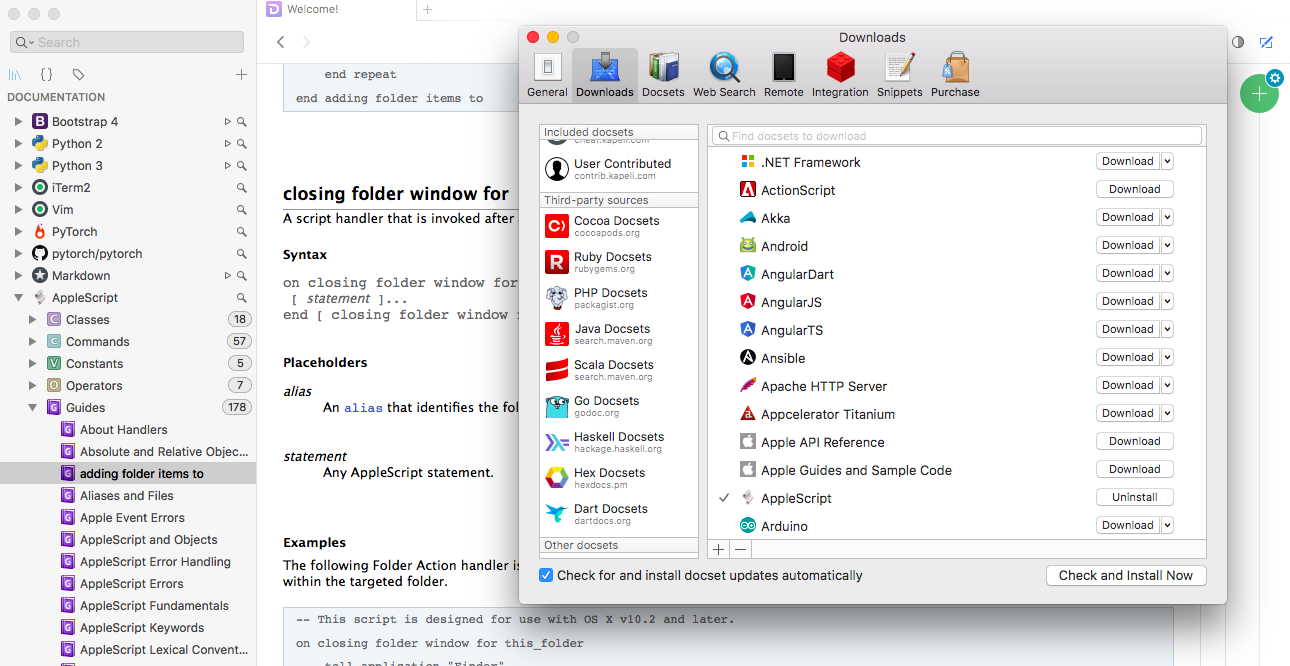Viewport: 1290px width, 666px height.
Task: Select Haskell Docsets source
Action: [618, 442]
